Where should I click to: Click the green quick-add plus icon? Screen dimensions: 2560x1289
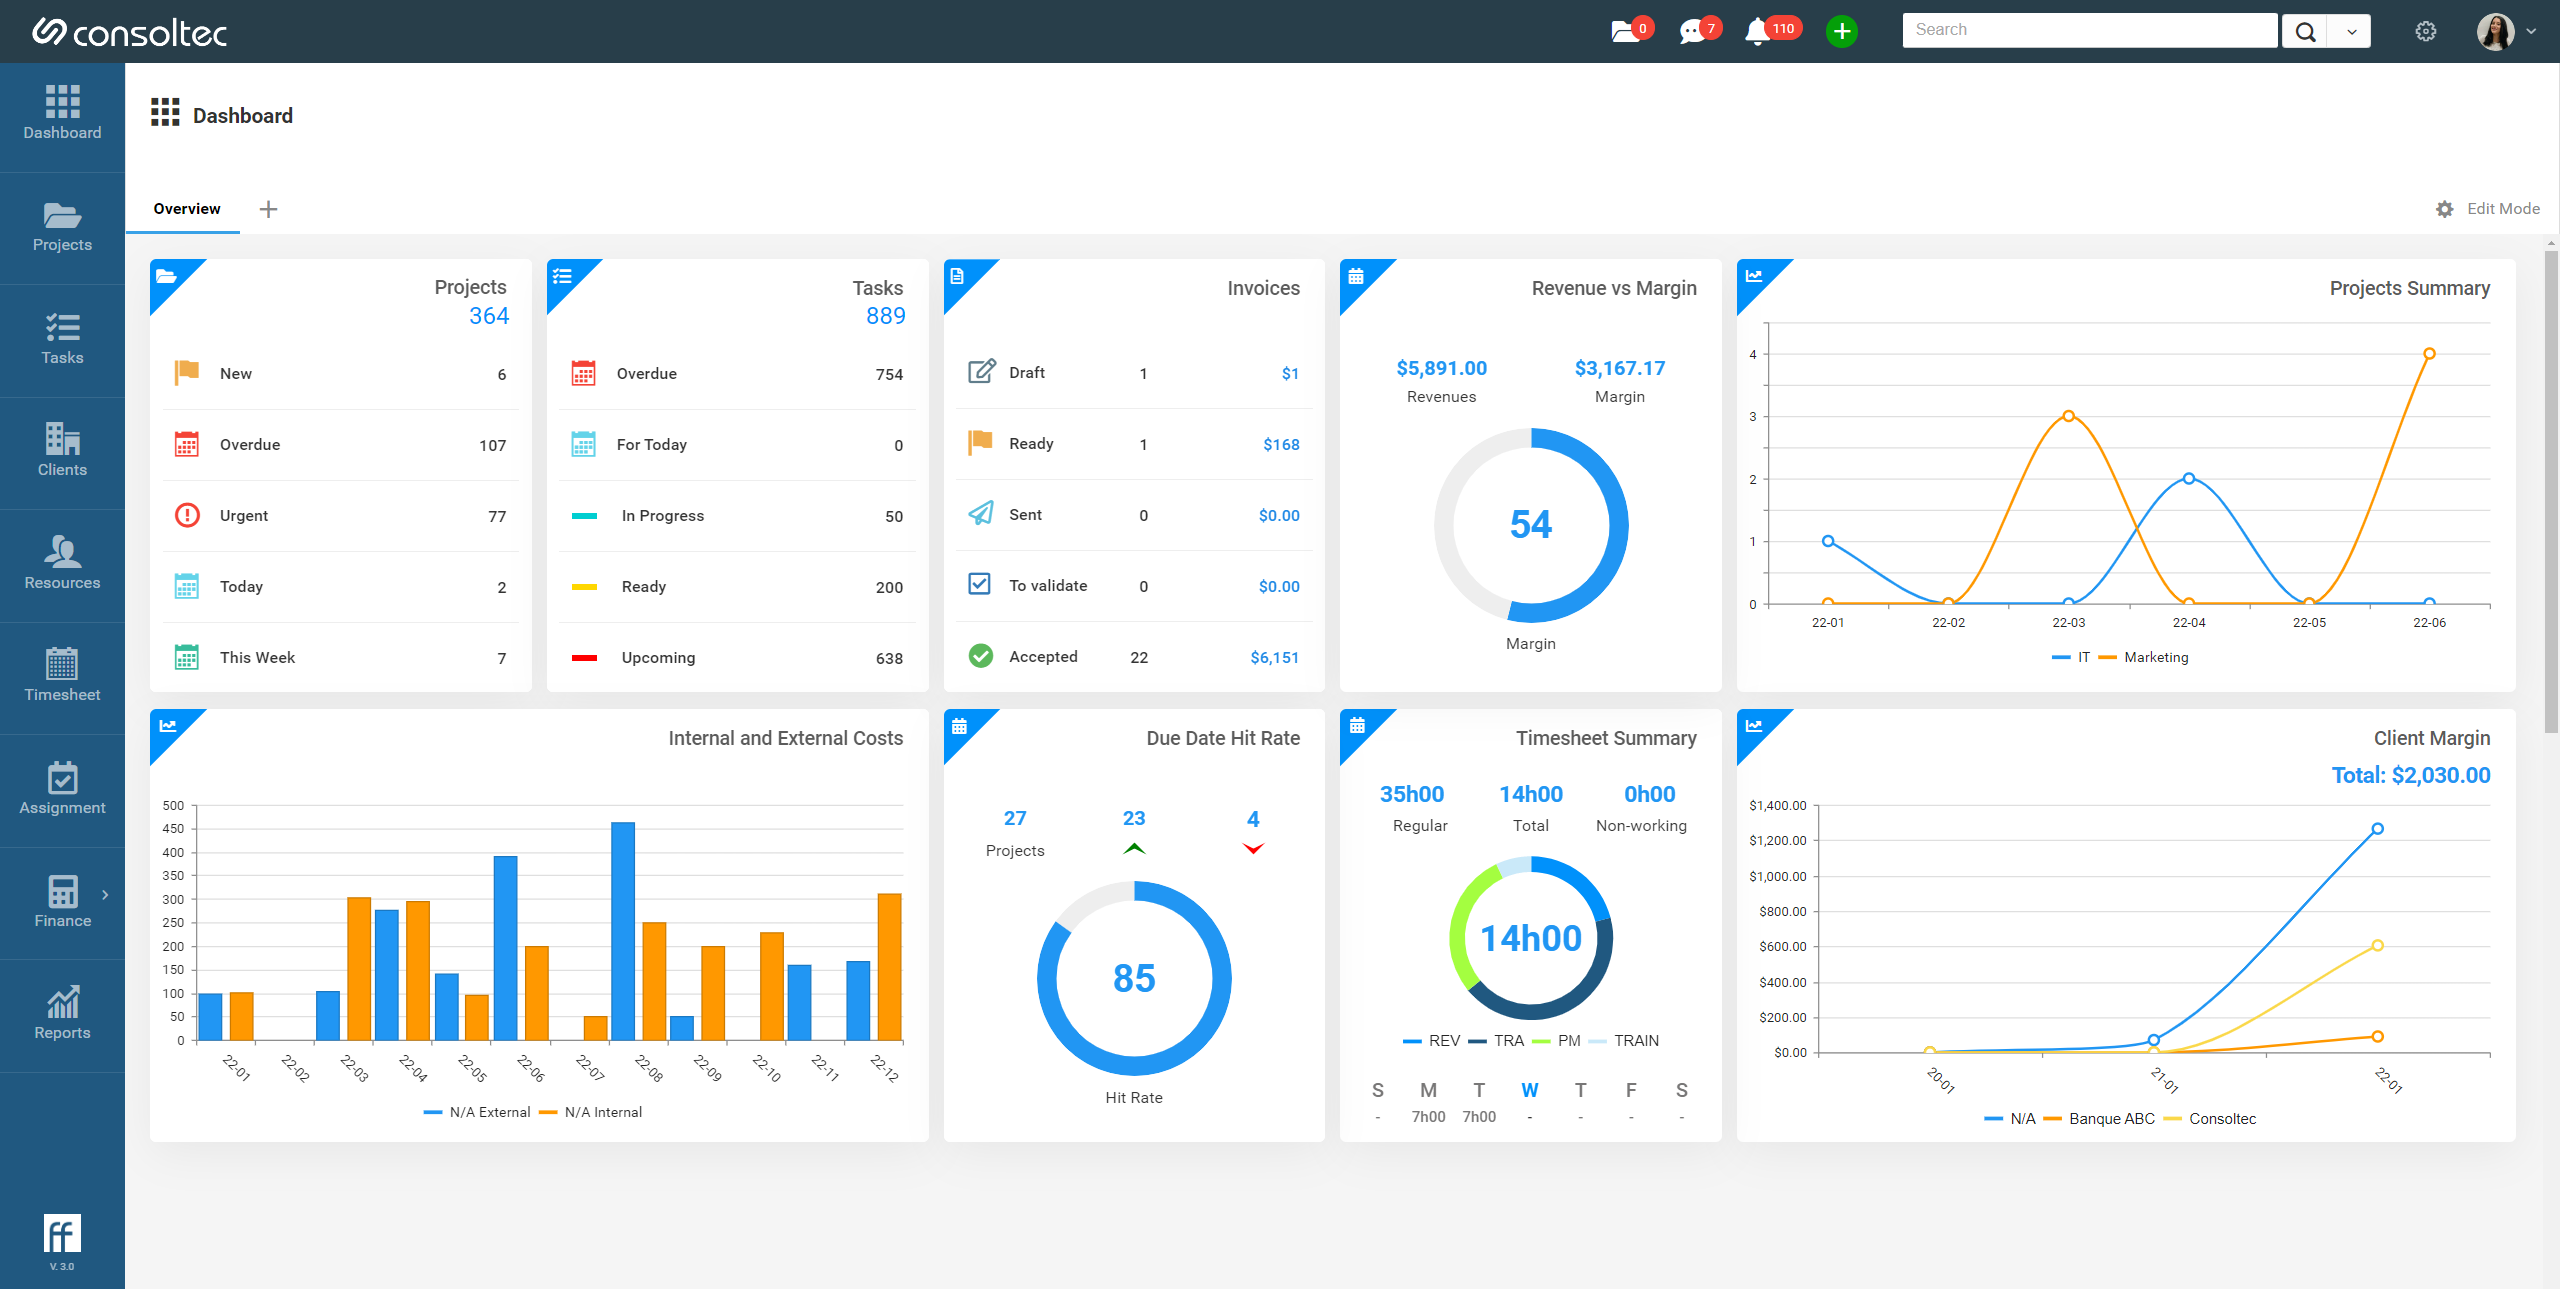click(1841, 31)
